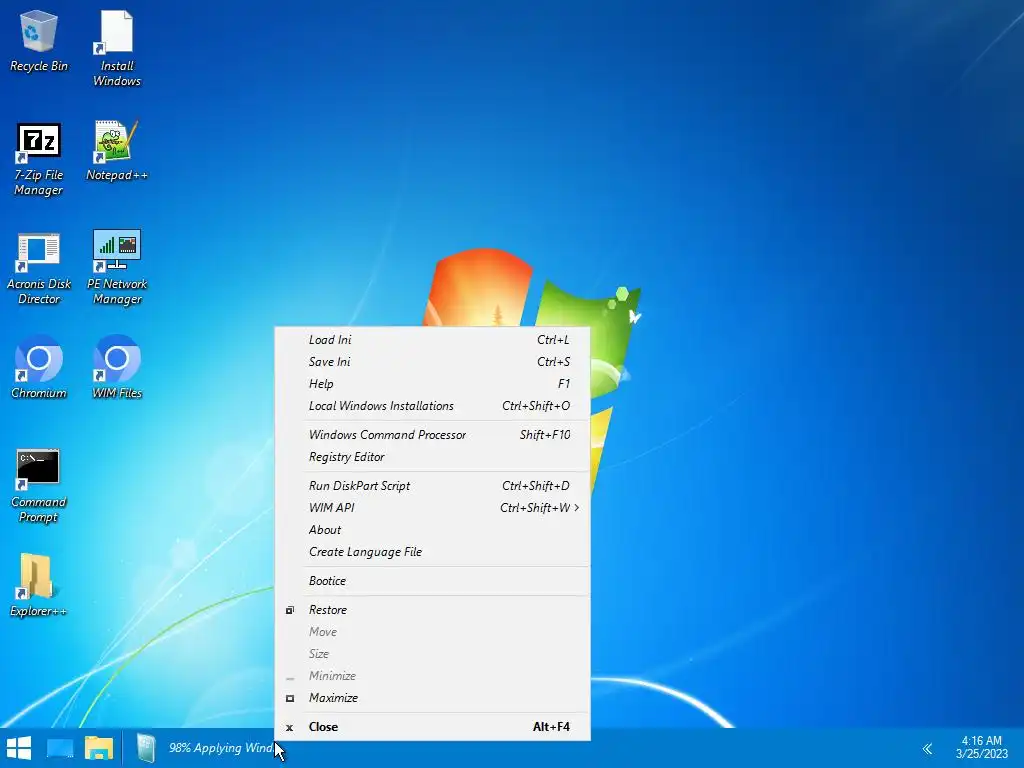Click the Windows Start button
The image size is (1024, 768).
click(x=19, y=748)
